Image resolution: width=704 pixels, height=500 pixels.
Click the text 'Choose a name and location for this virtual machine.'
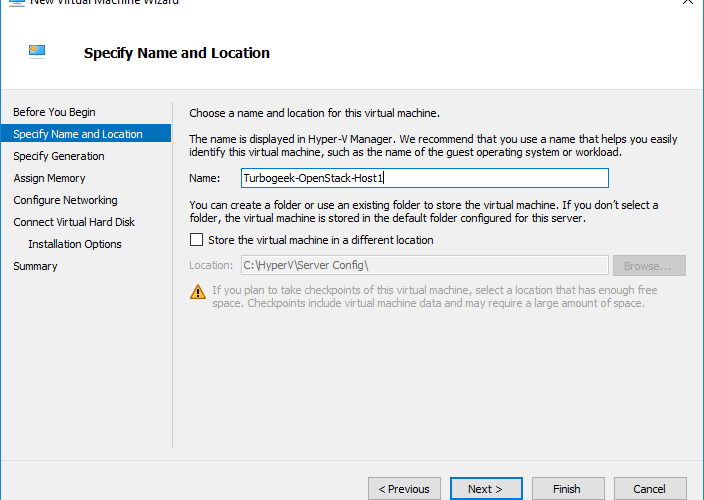(314, 113)
